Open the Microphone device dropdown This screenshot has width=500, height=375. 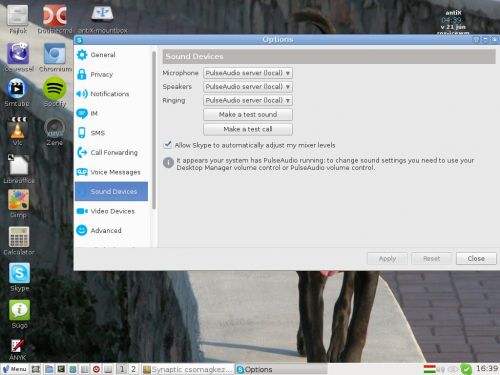248,73
